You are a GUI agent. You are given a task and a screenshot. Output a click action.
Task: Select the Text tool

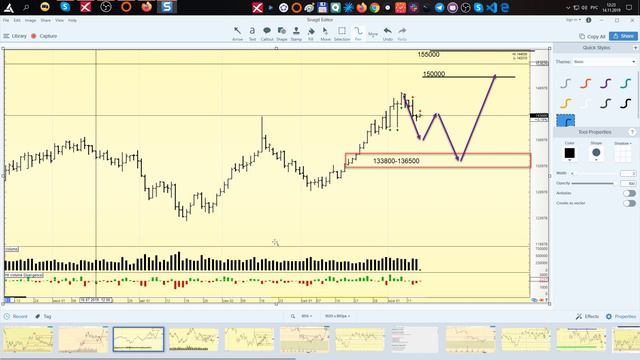tap(252, 33)
